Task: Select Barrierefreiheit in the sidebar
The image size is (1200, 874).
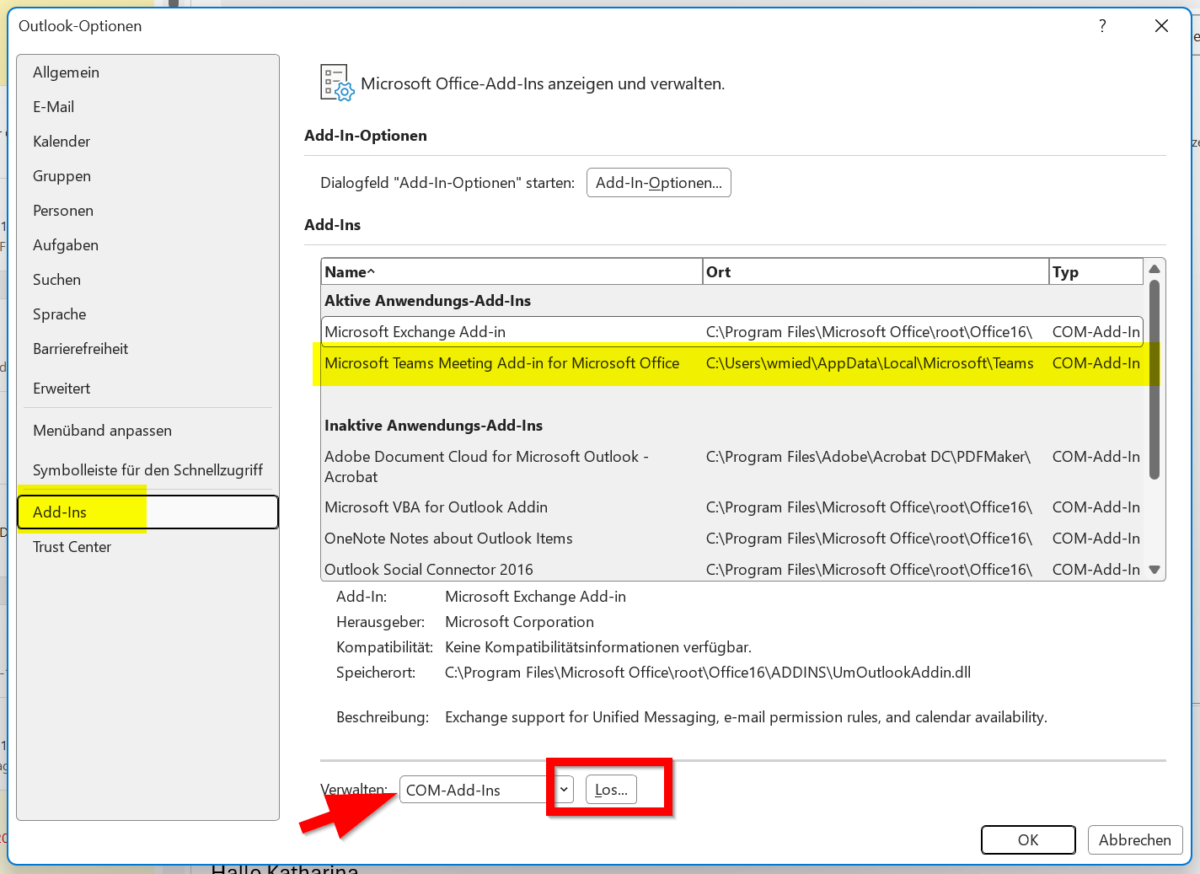Action: [147, 348]
